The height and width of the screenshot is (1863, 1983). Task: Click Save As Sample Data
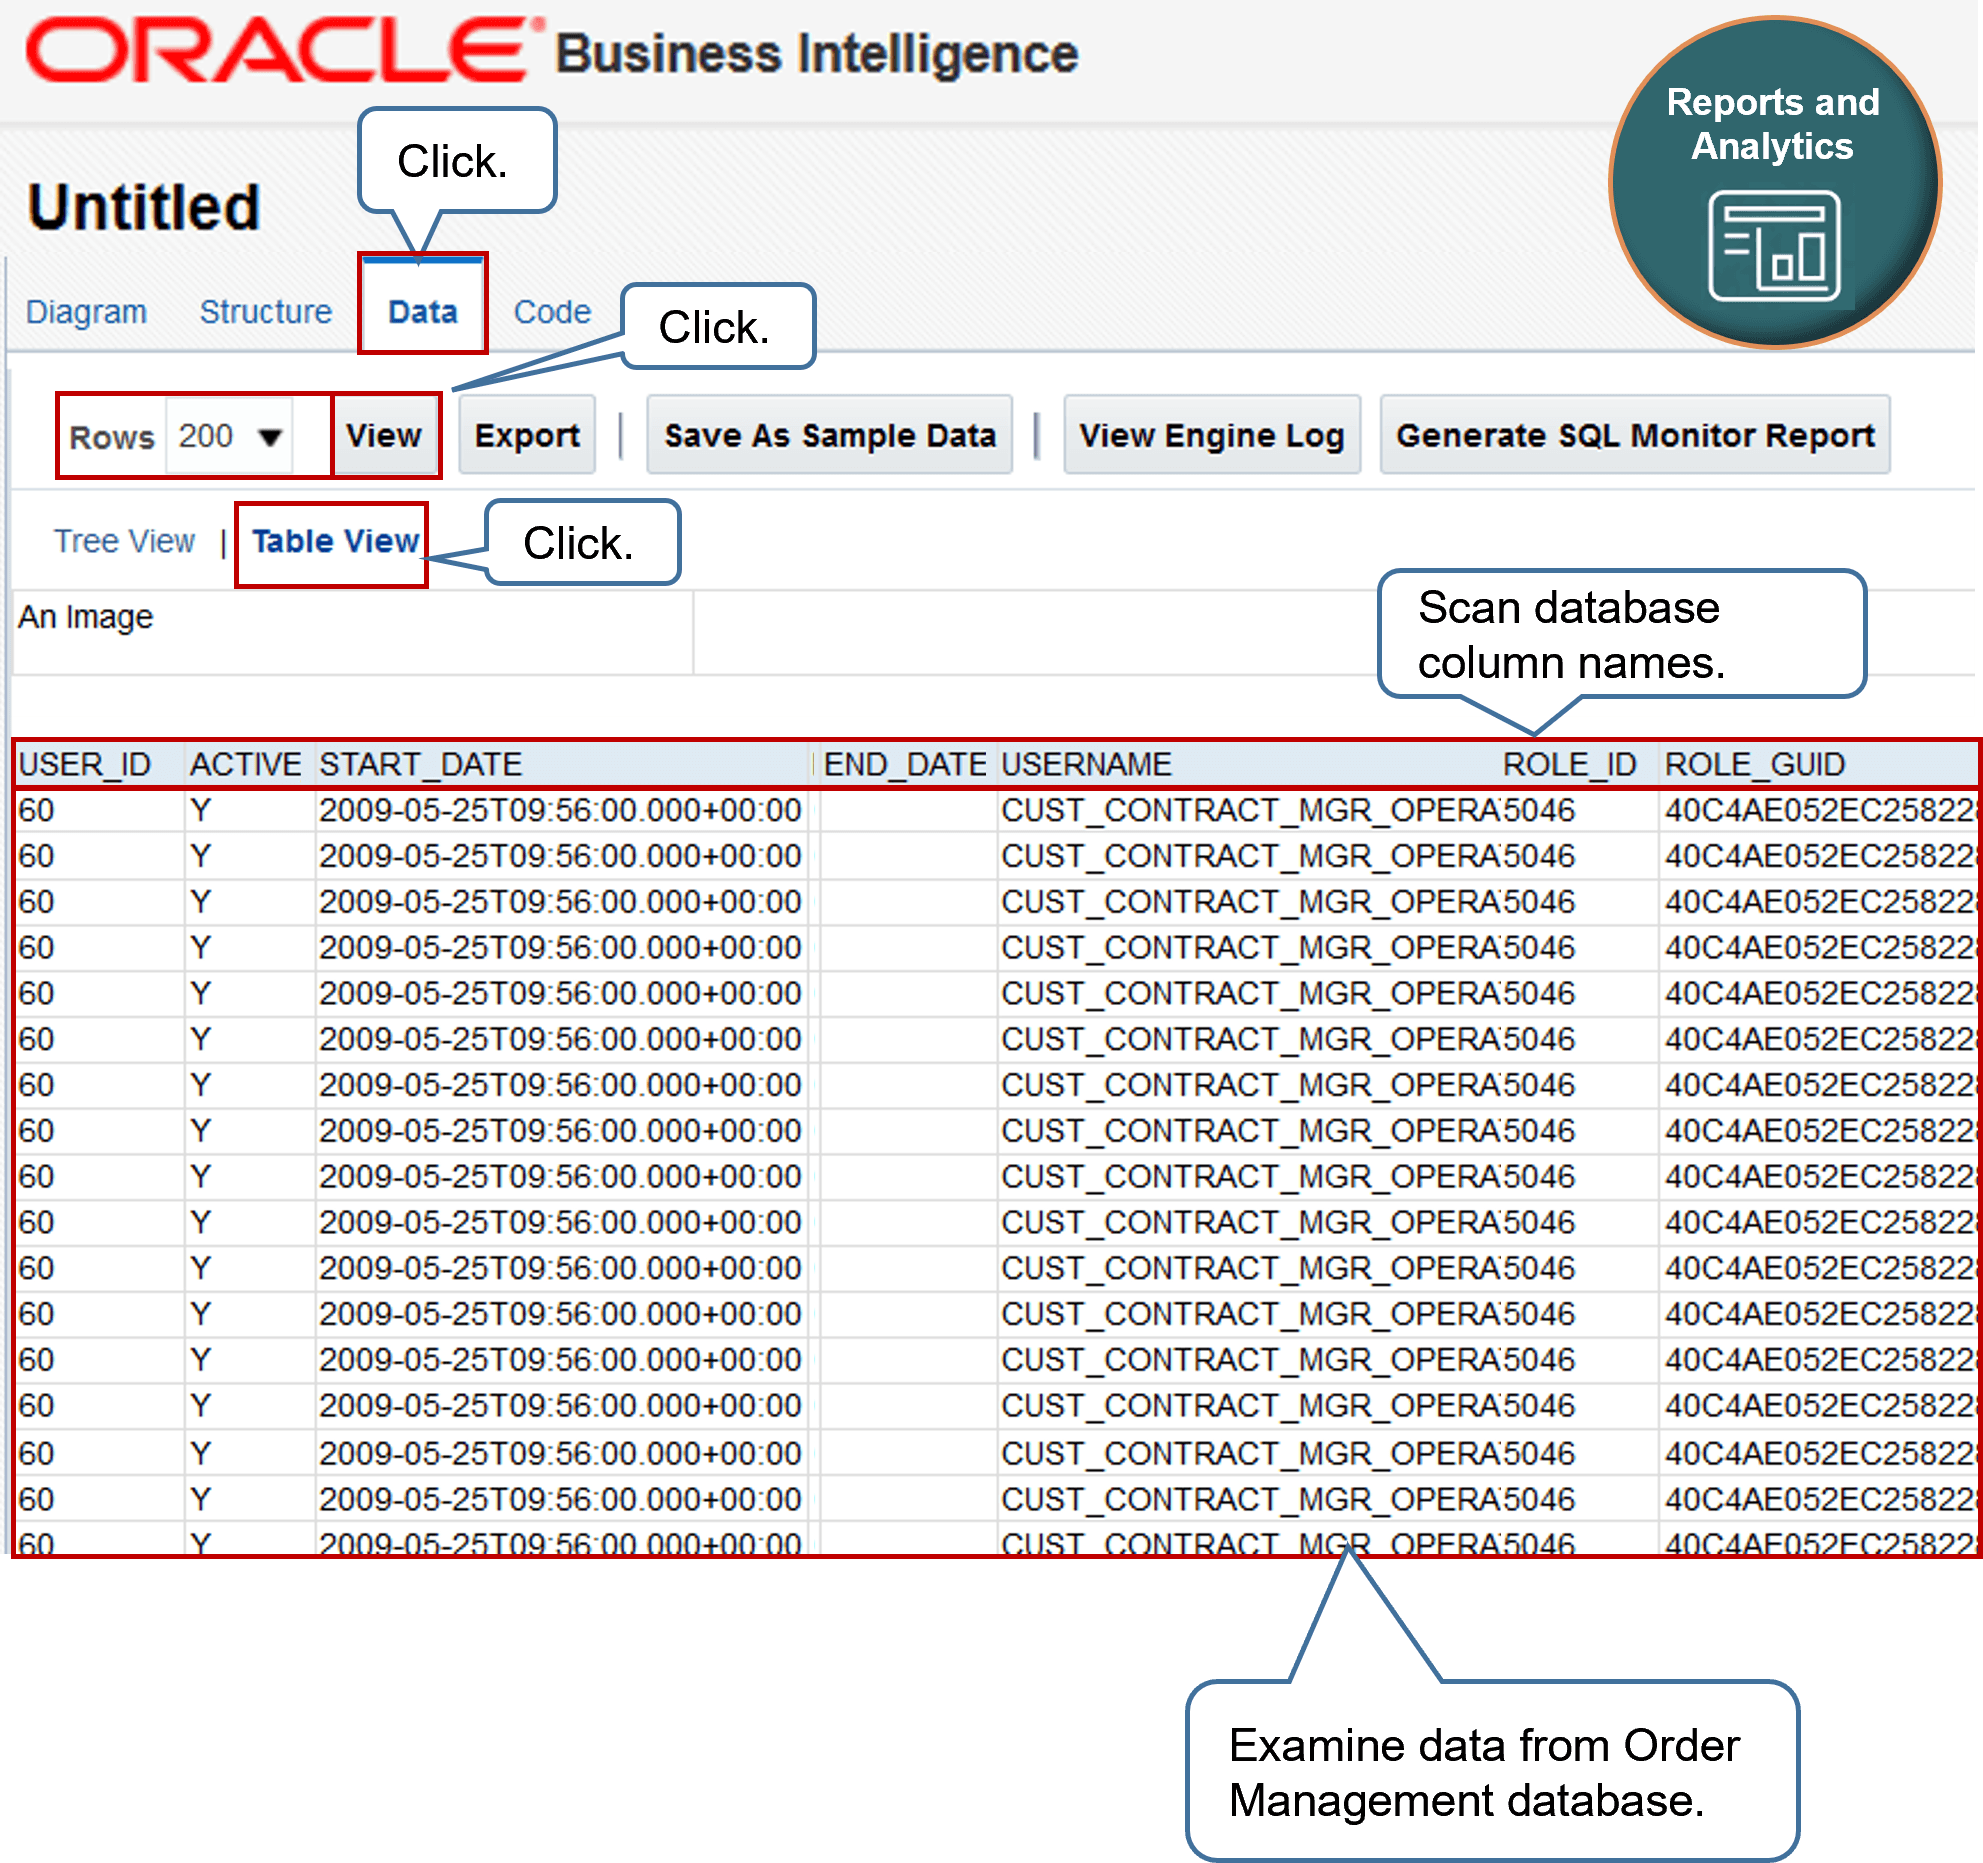coord(828,436)
